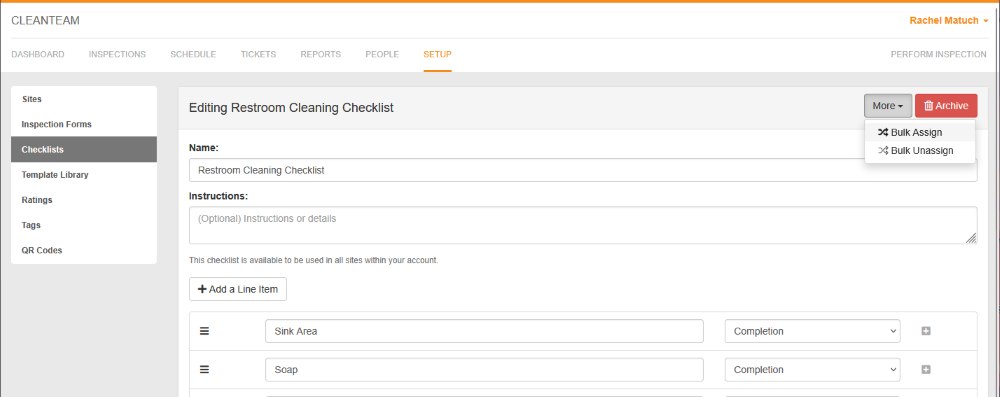
Task: Select Bulk Assign from the menu
Action: pos(920,132)
